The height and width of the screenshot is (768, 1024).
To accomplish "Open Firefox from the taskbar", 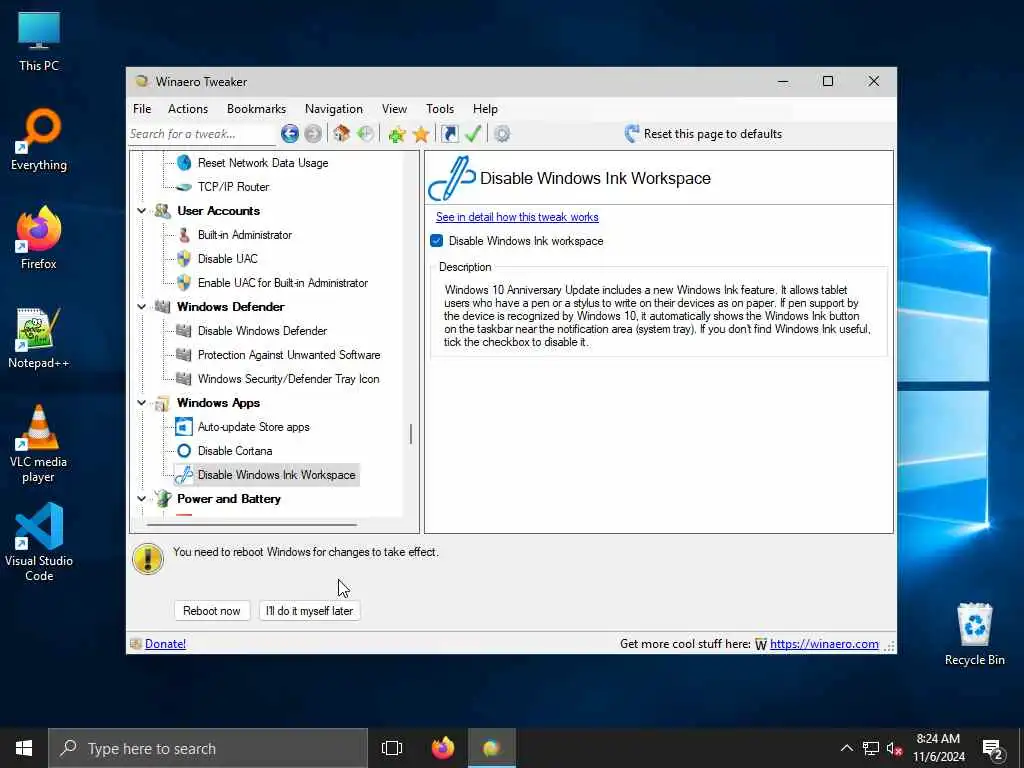I will pos(443,748).
